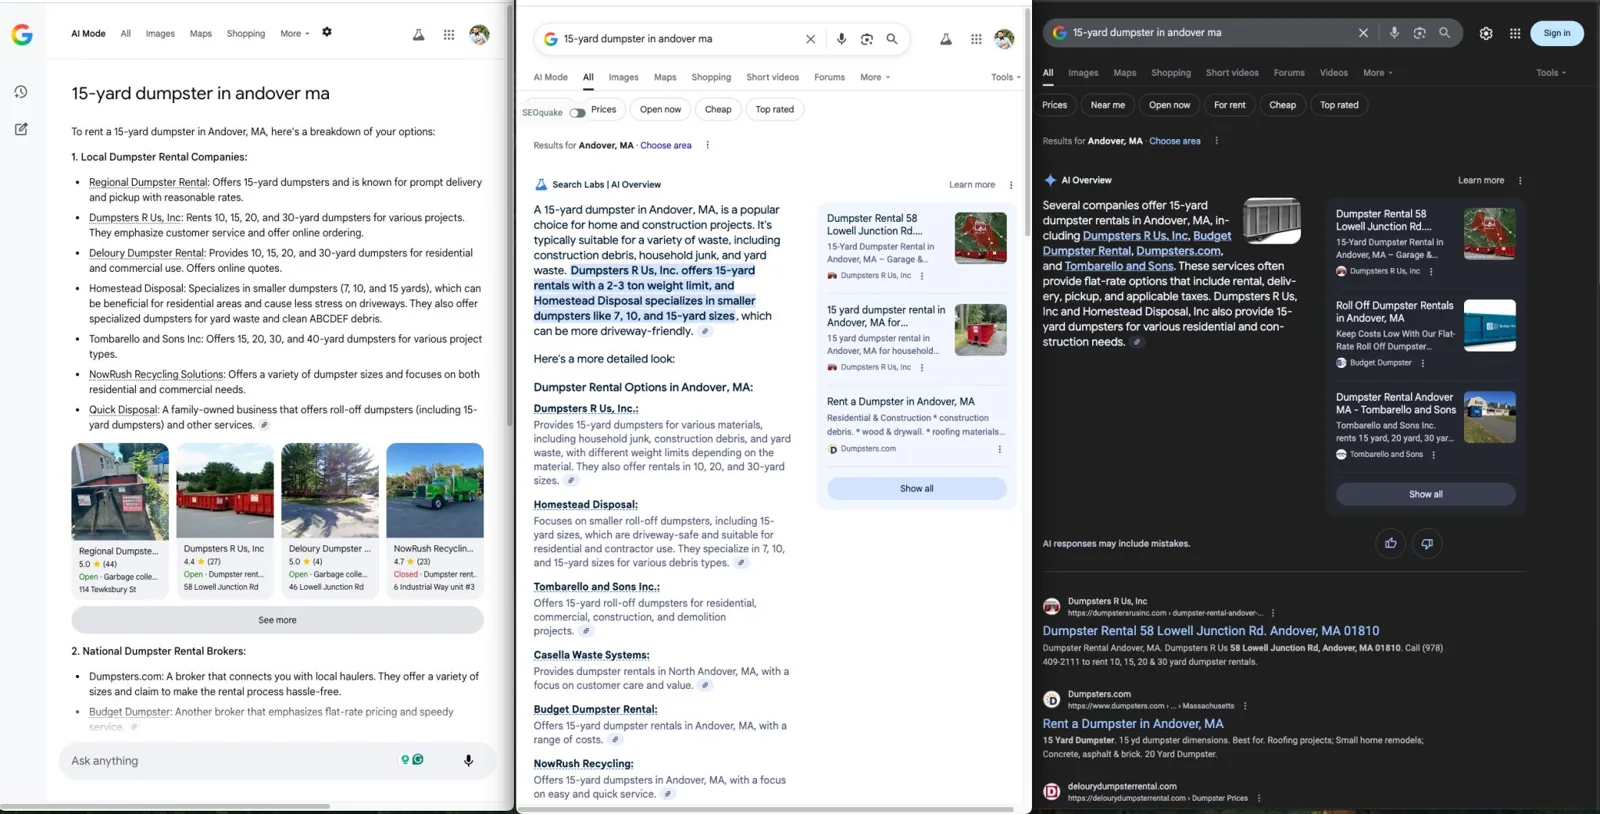Open the settings gear beside More in AI Mode panel
The height and width of the screenshot is (814, 1600).
click(327, 32)
